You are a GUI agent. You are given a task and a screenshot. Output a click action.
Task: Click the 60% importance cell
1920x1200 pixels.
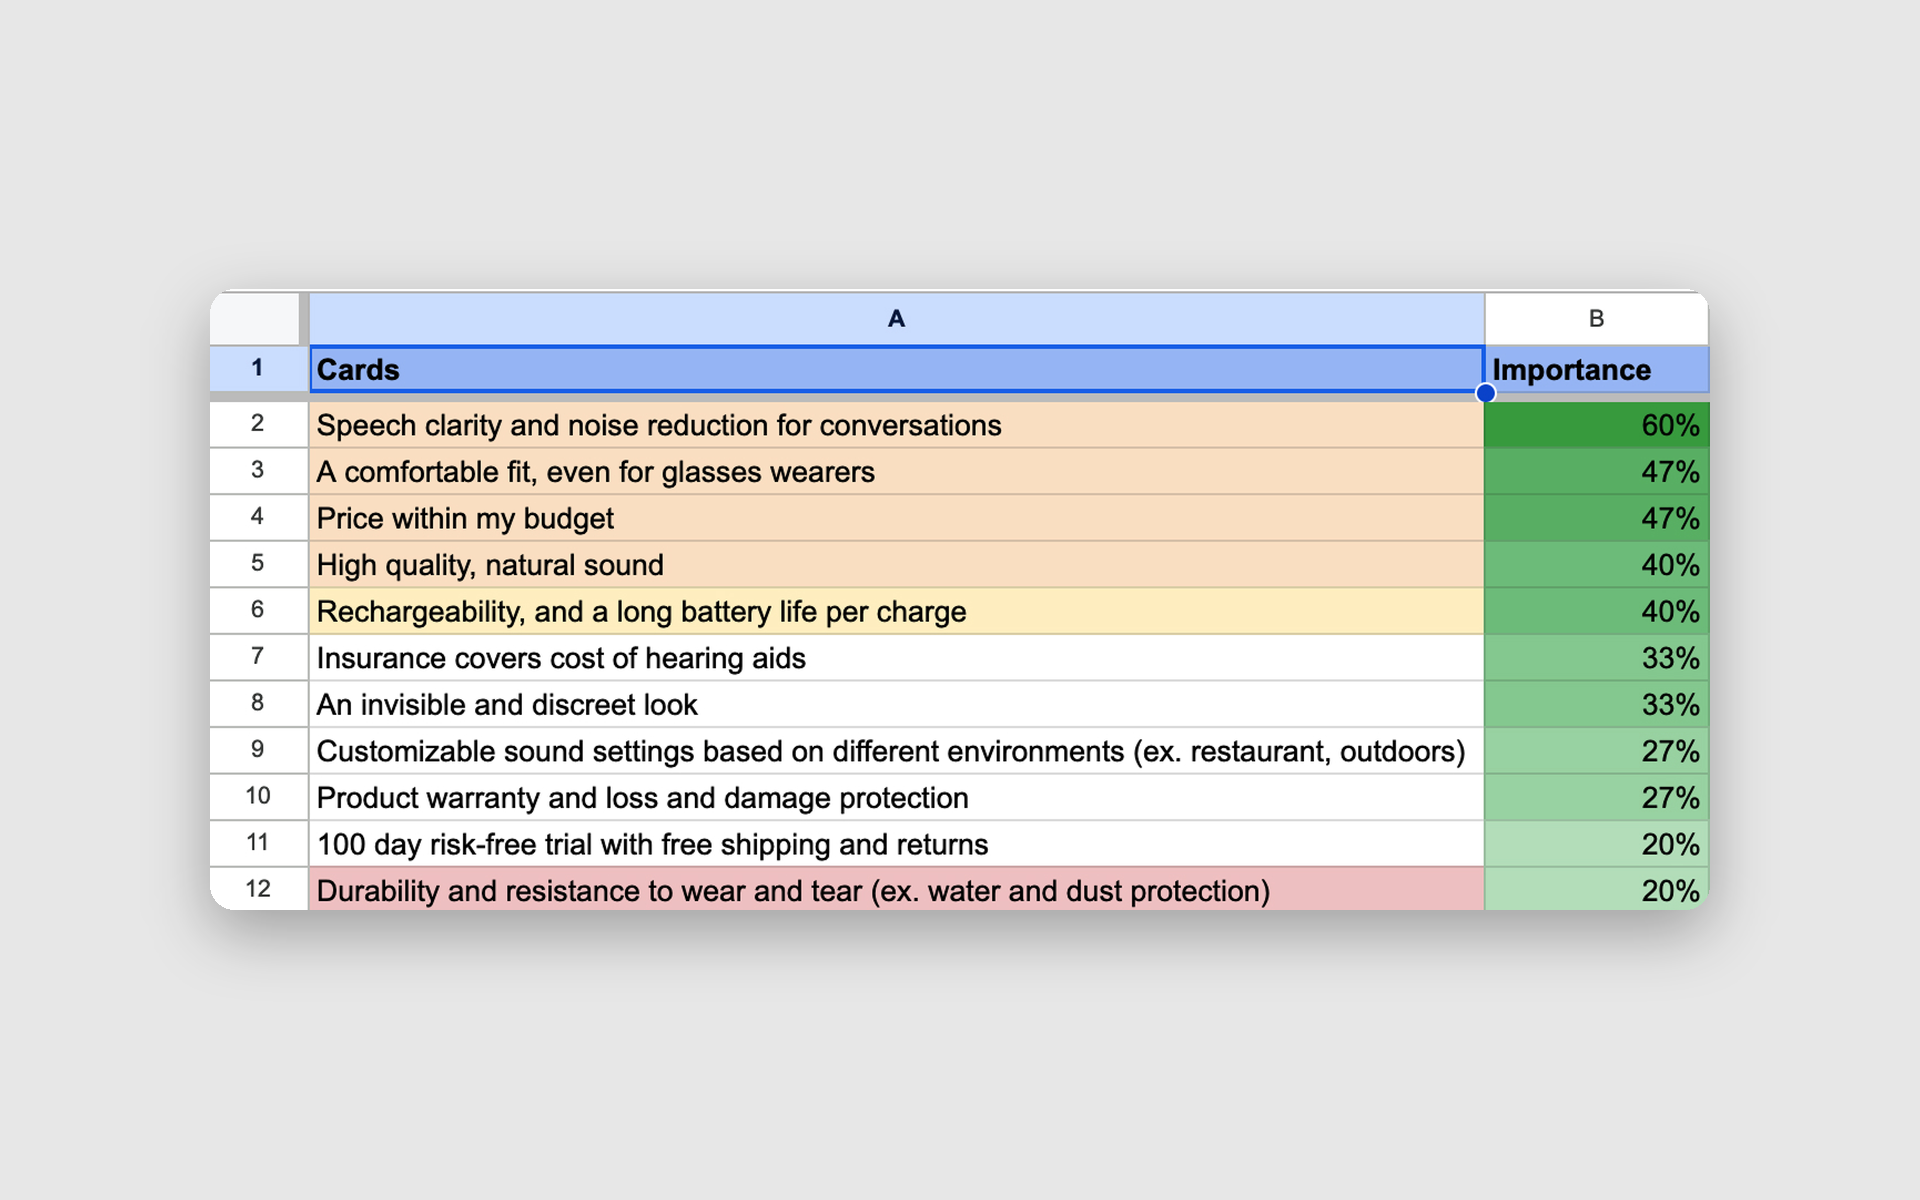point(1597,424)
